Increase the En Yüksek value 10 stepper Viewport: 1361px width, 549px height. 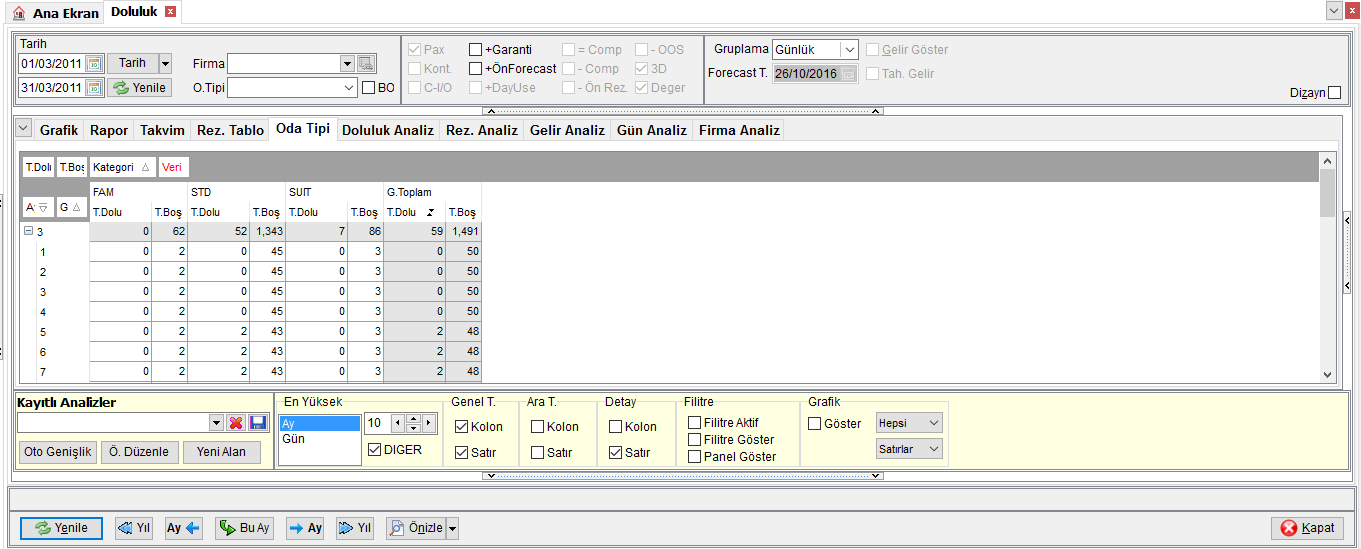[x=413, y=418]
